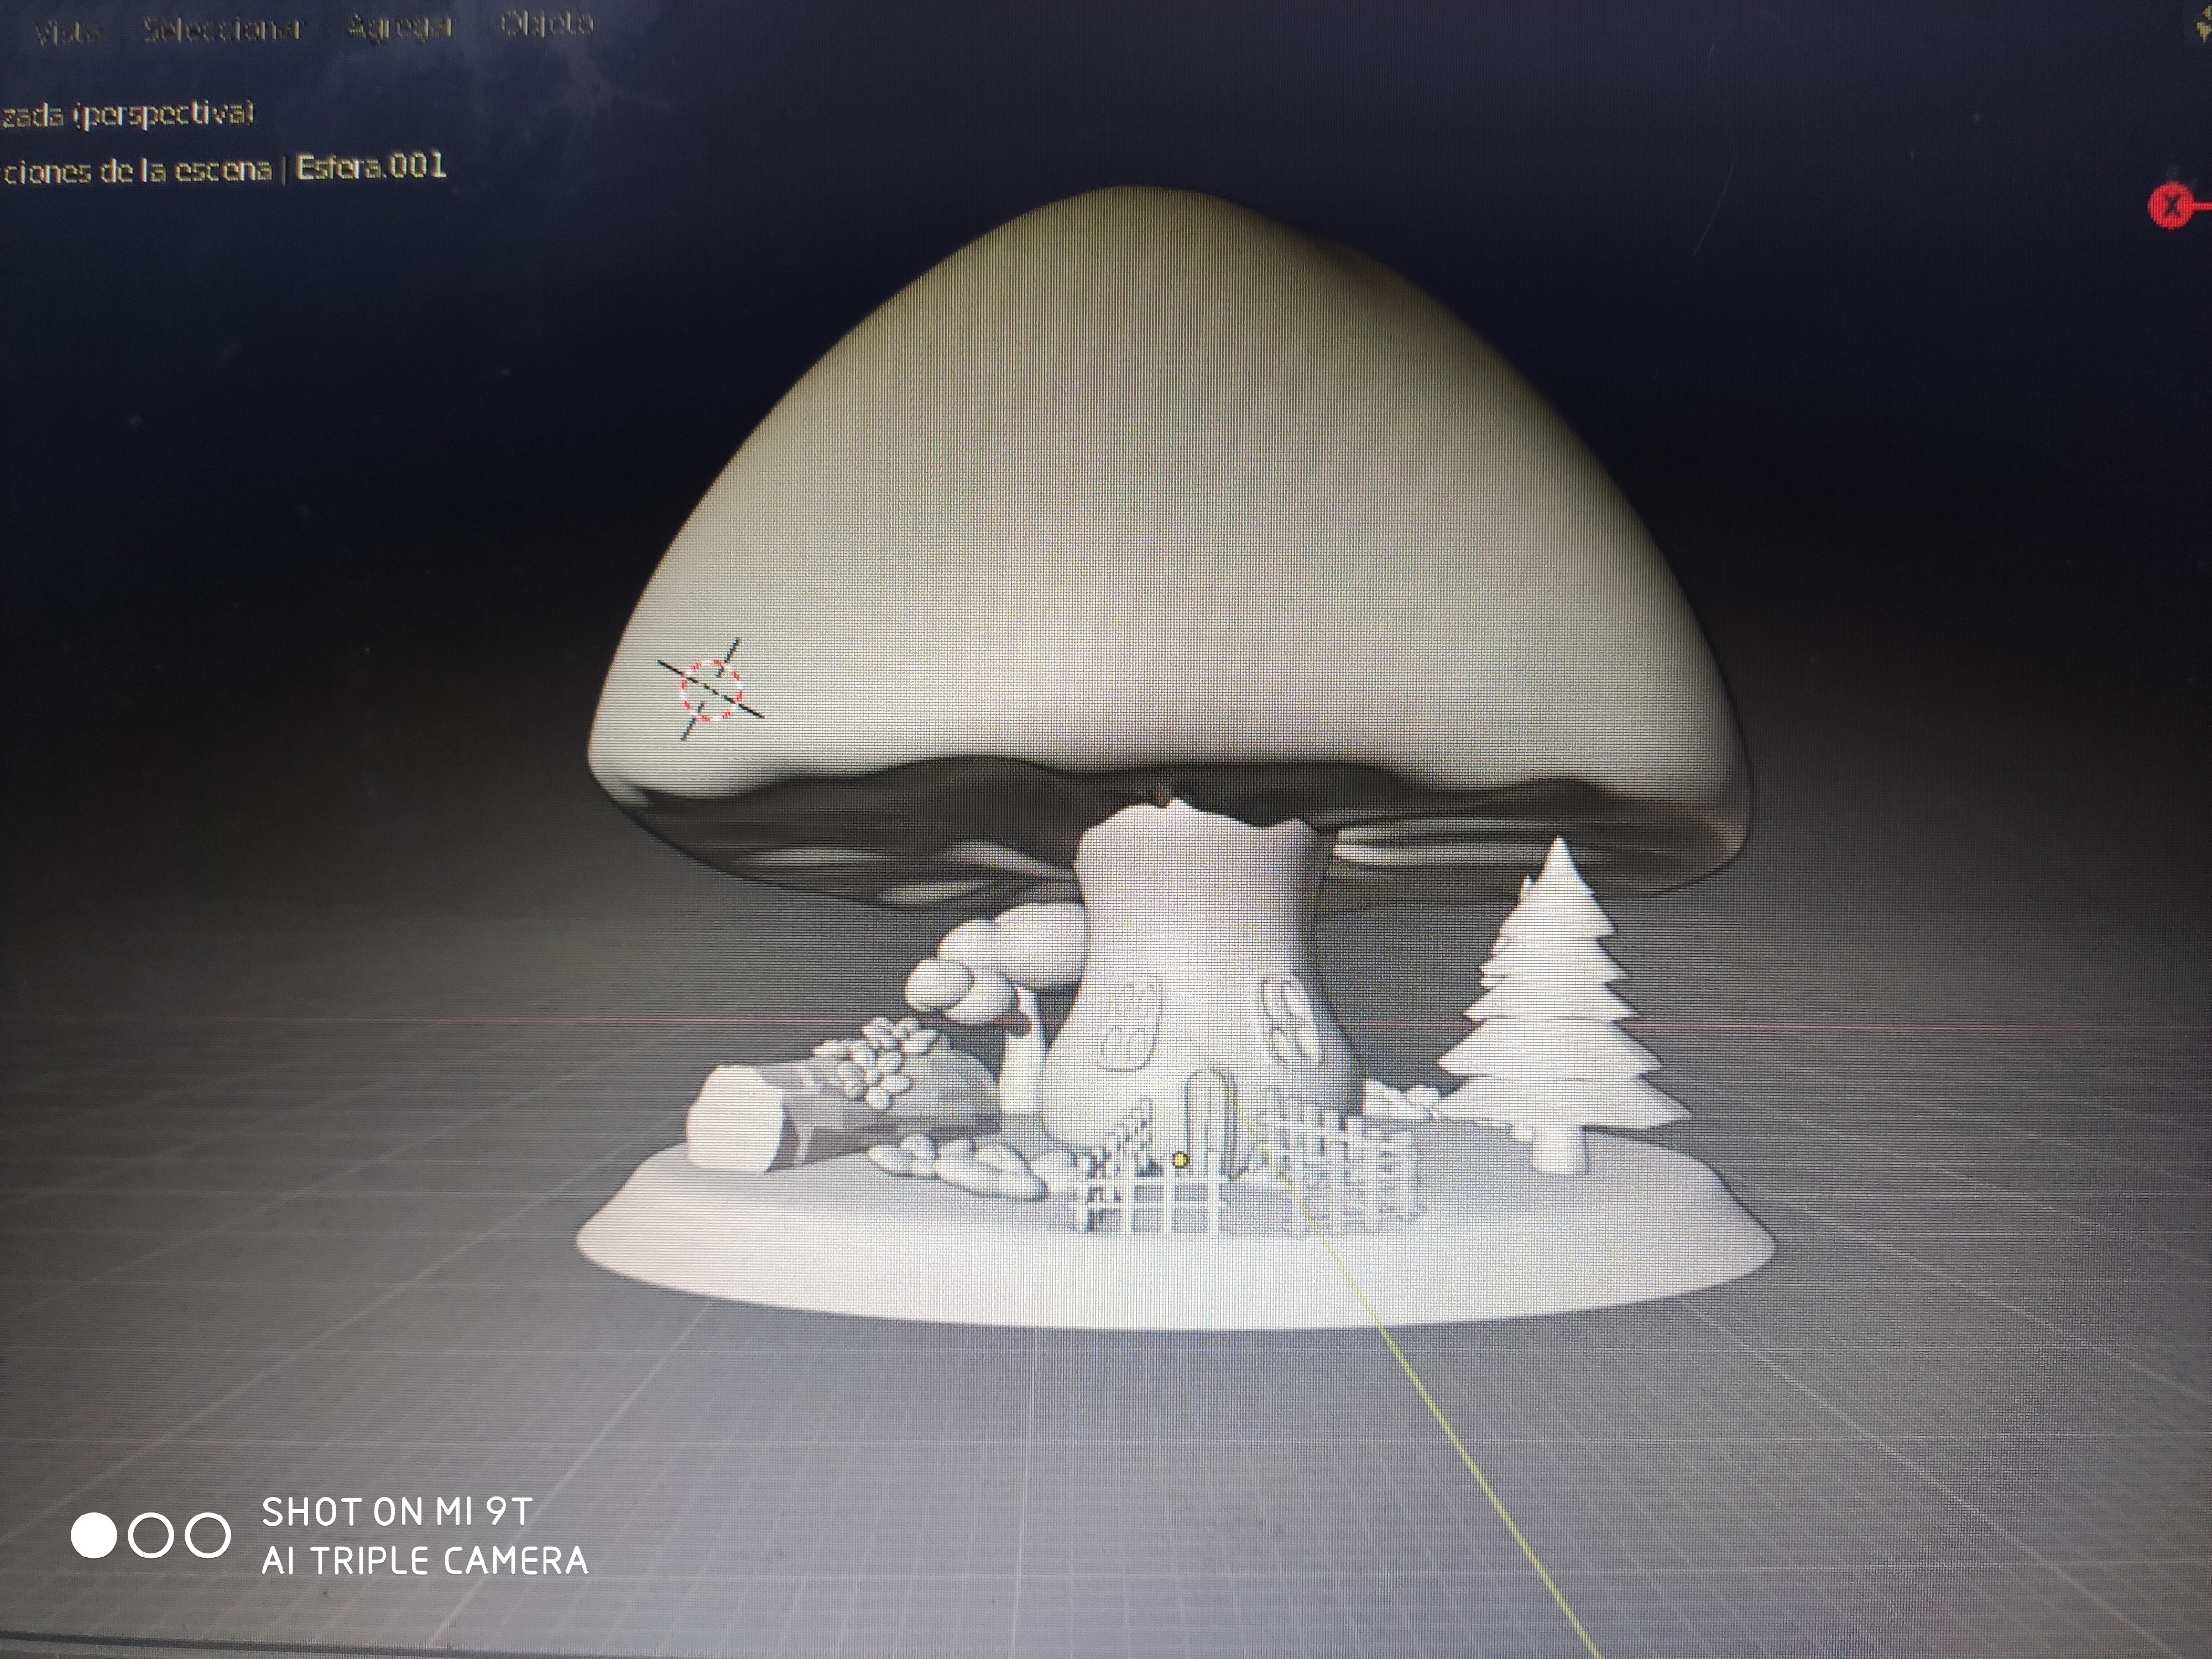
Task: Open the Objeto menu
Action: [x=547, y=23]
